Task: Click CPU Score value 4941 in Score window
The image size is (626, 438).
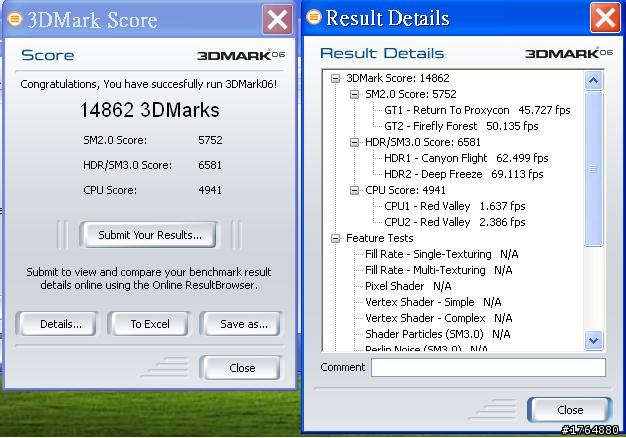Action: point(210,190)
